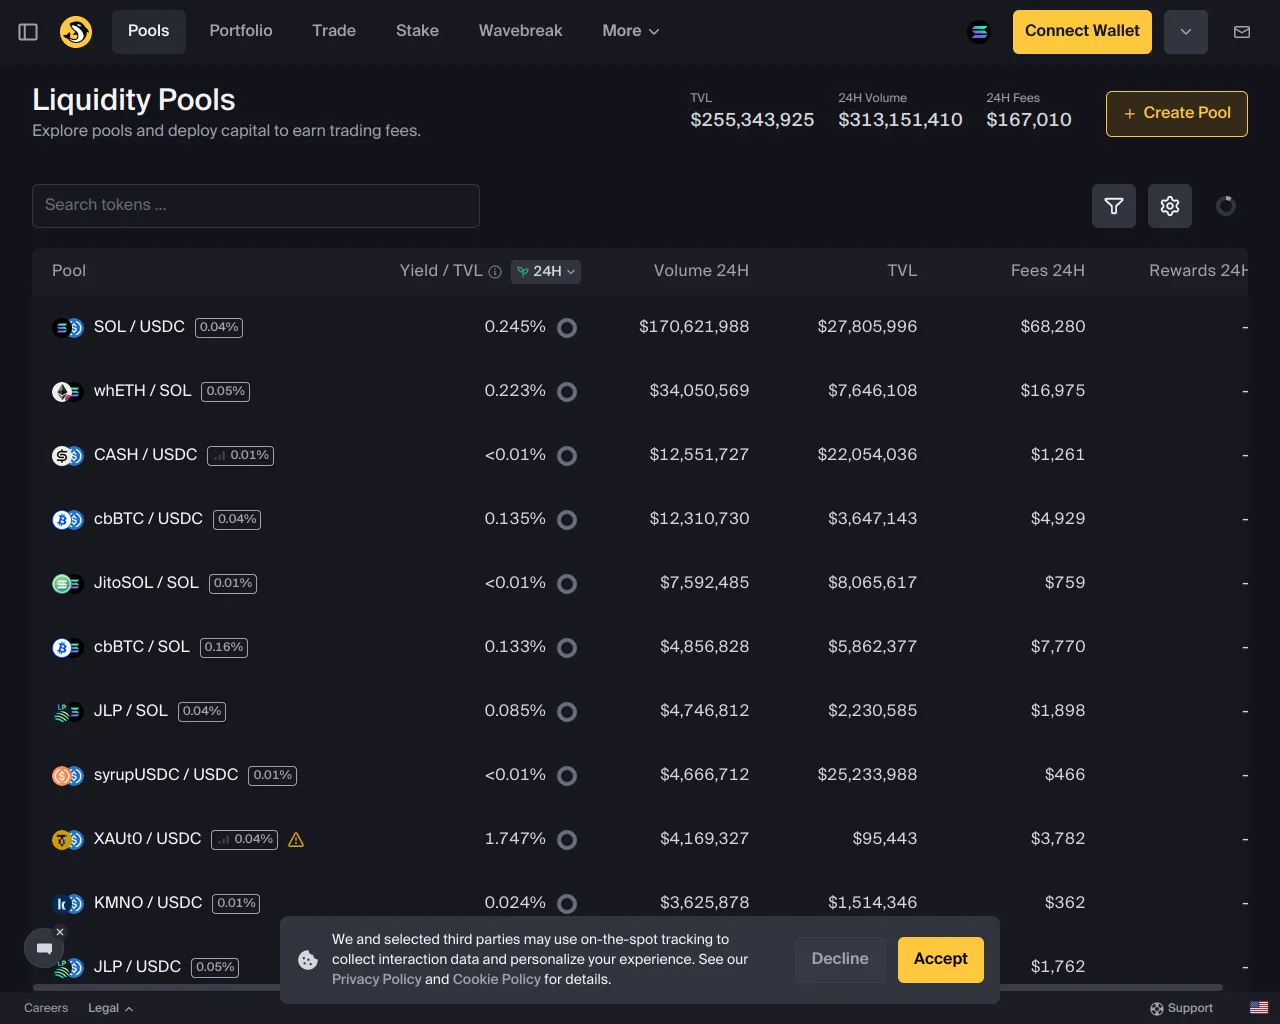The width and height of the screenshot is (1280, 1024).
Task: Open the Cookie Policy link
Action: click(497, 980)
